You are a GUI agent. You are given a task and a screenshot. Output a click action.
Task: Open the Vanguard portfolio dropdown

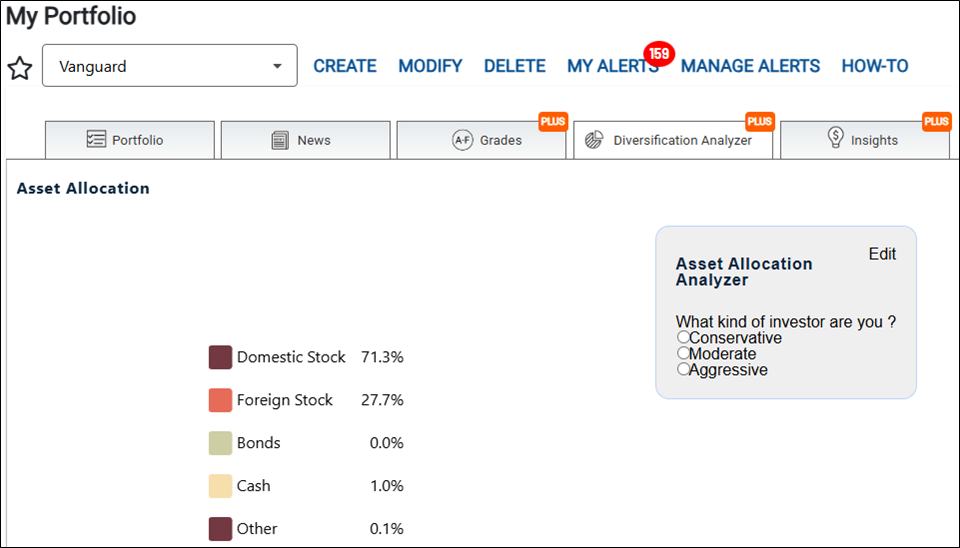(x=170, y=66)
